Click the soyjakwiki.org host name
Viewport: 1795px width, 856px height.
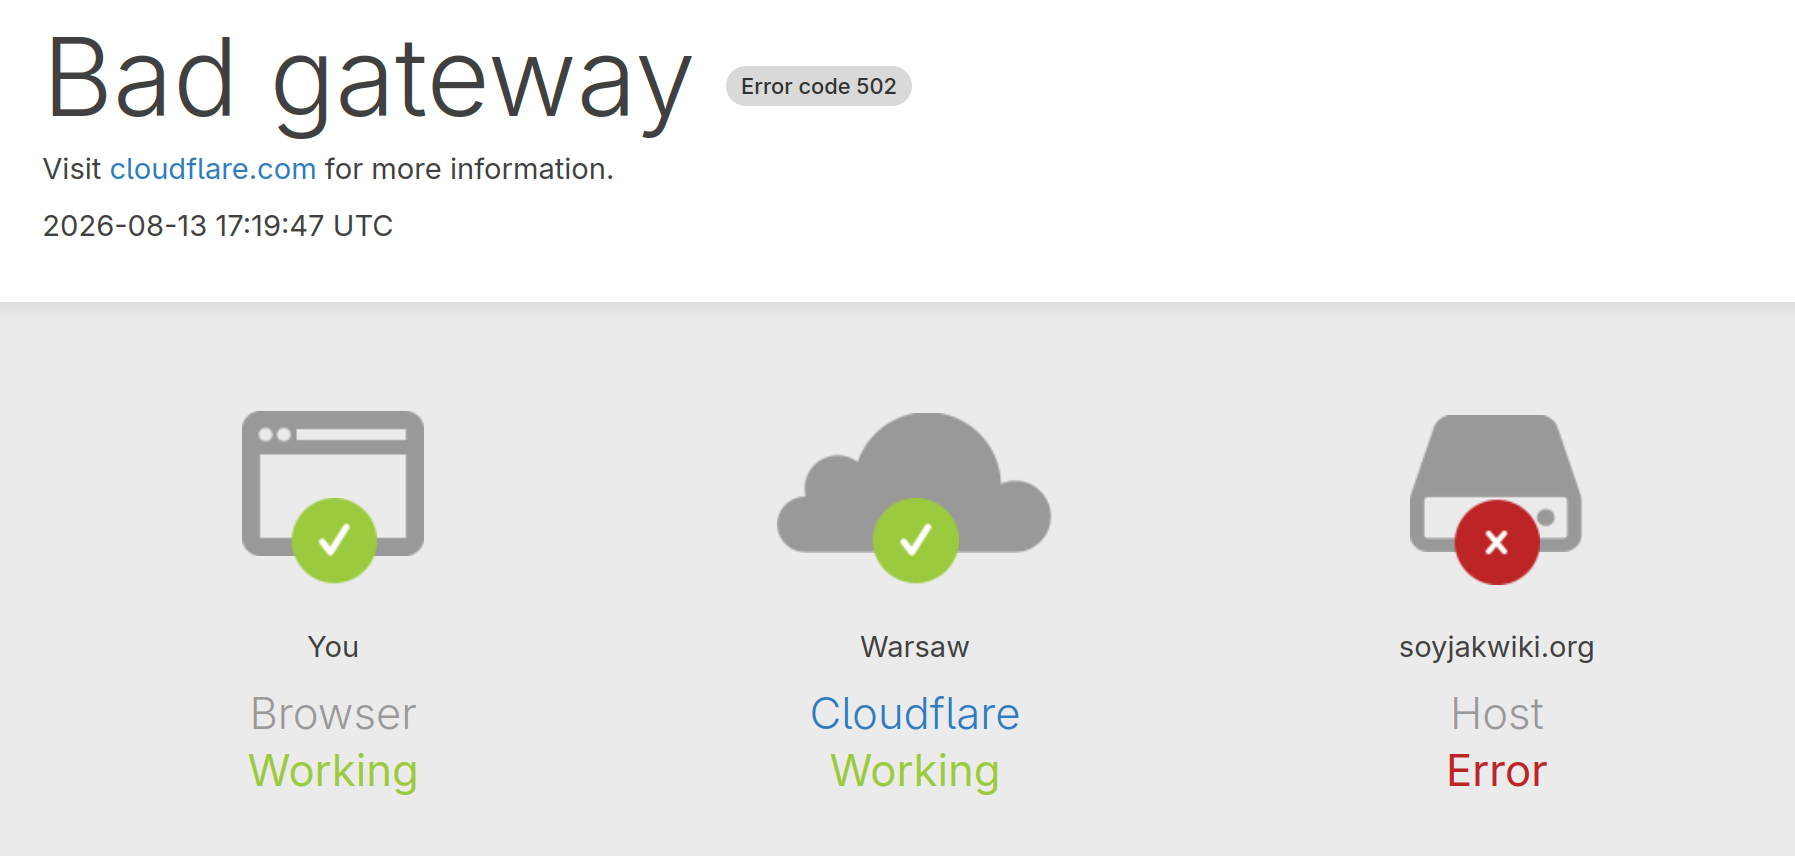(x=1497, y=648)
